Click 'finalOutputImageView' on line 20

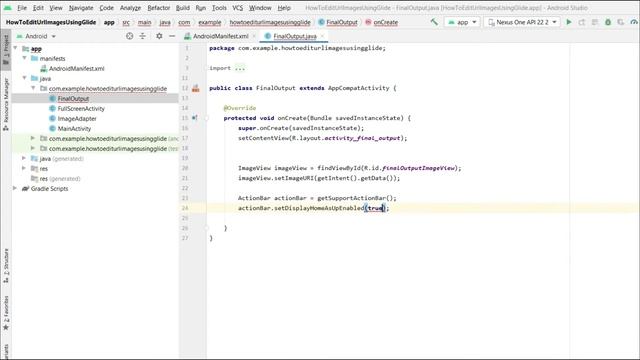tap(418, 168)
